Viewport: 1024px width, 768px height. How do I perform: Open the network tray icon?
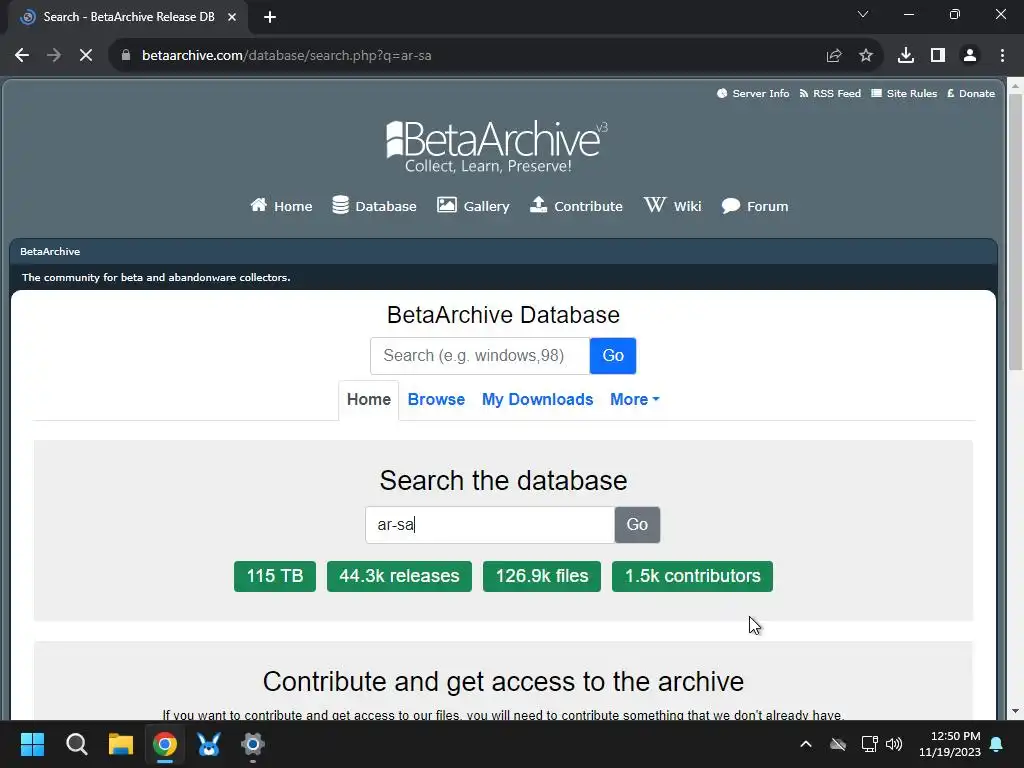coord(869,744)
